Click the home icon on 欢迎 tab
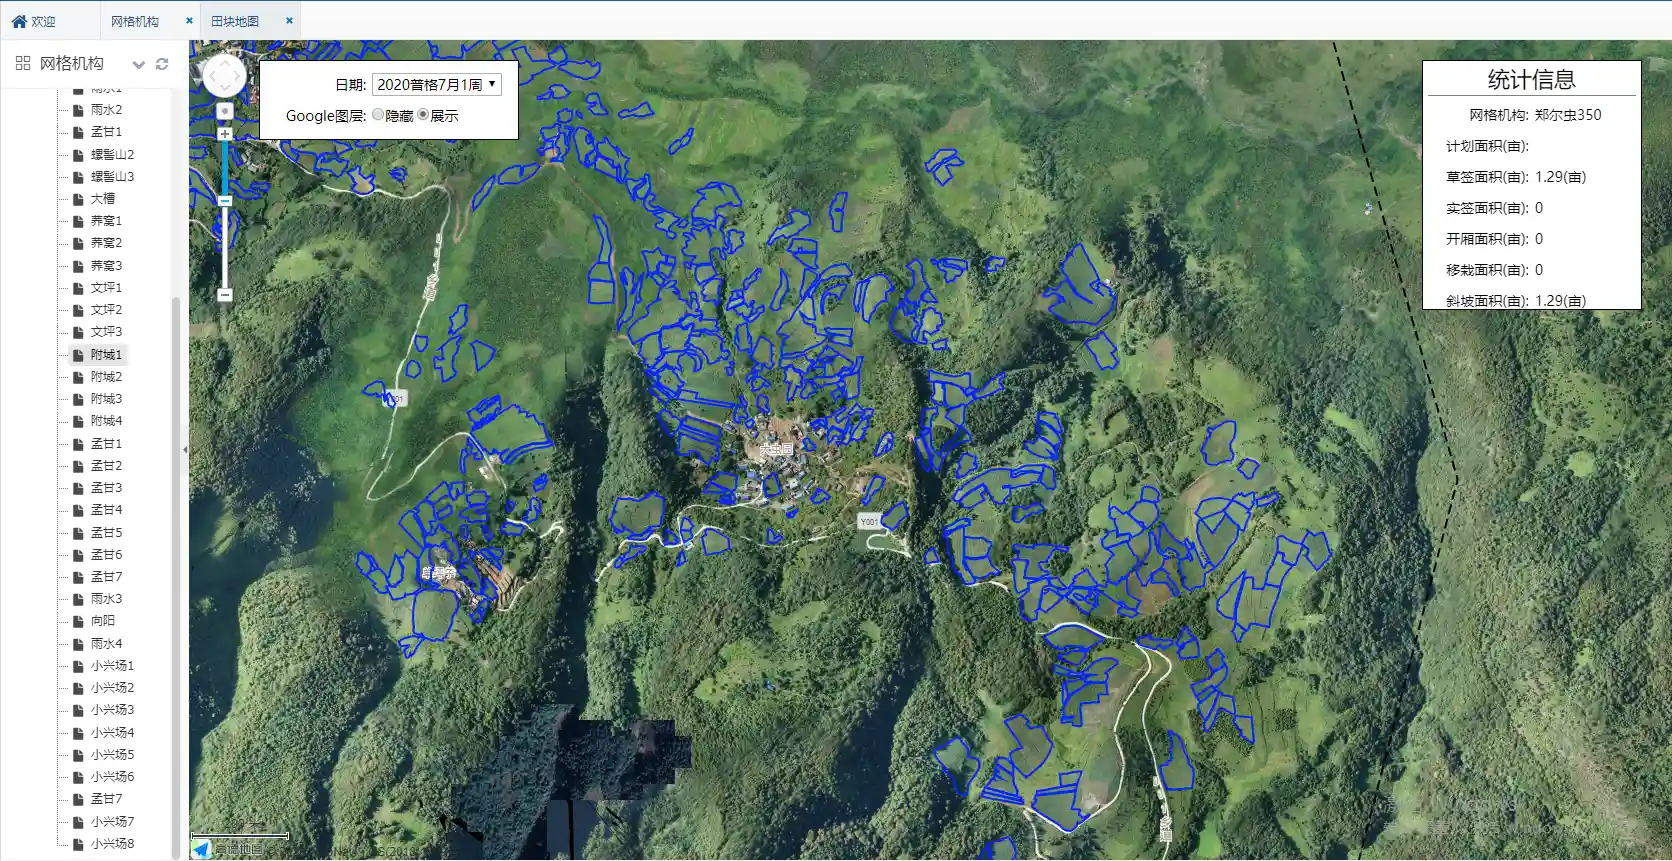The height and width of the screenshot is (861, 1672). click(18, 21)
